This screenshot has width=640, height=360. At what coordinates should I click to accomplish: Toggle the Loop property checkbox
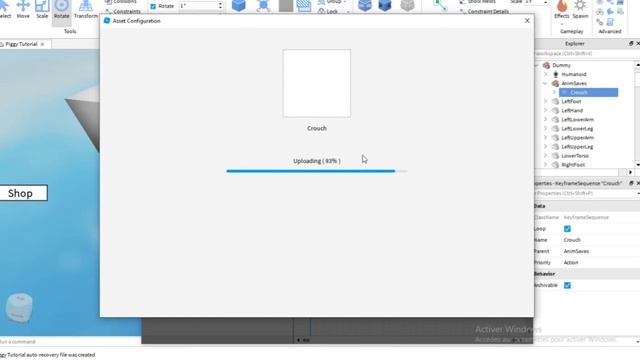coord(567,229)
